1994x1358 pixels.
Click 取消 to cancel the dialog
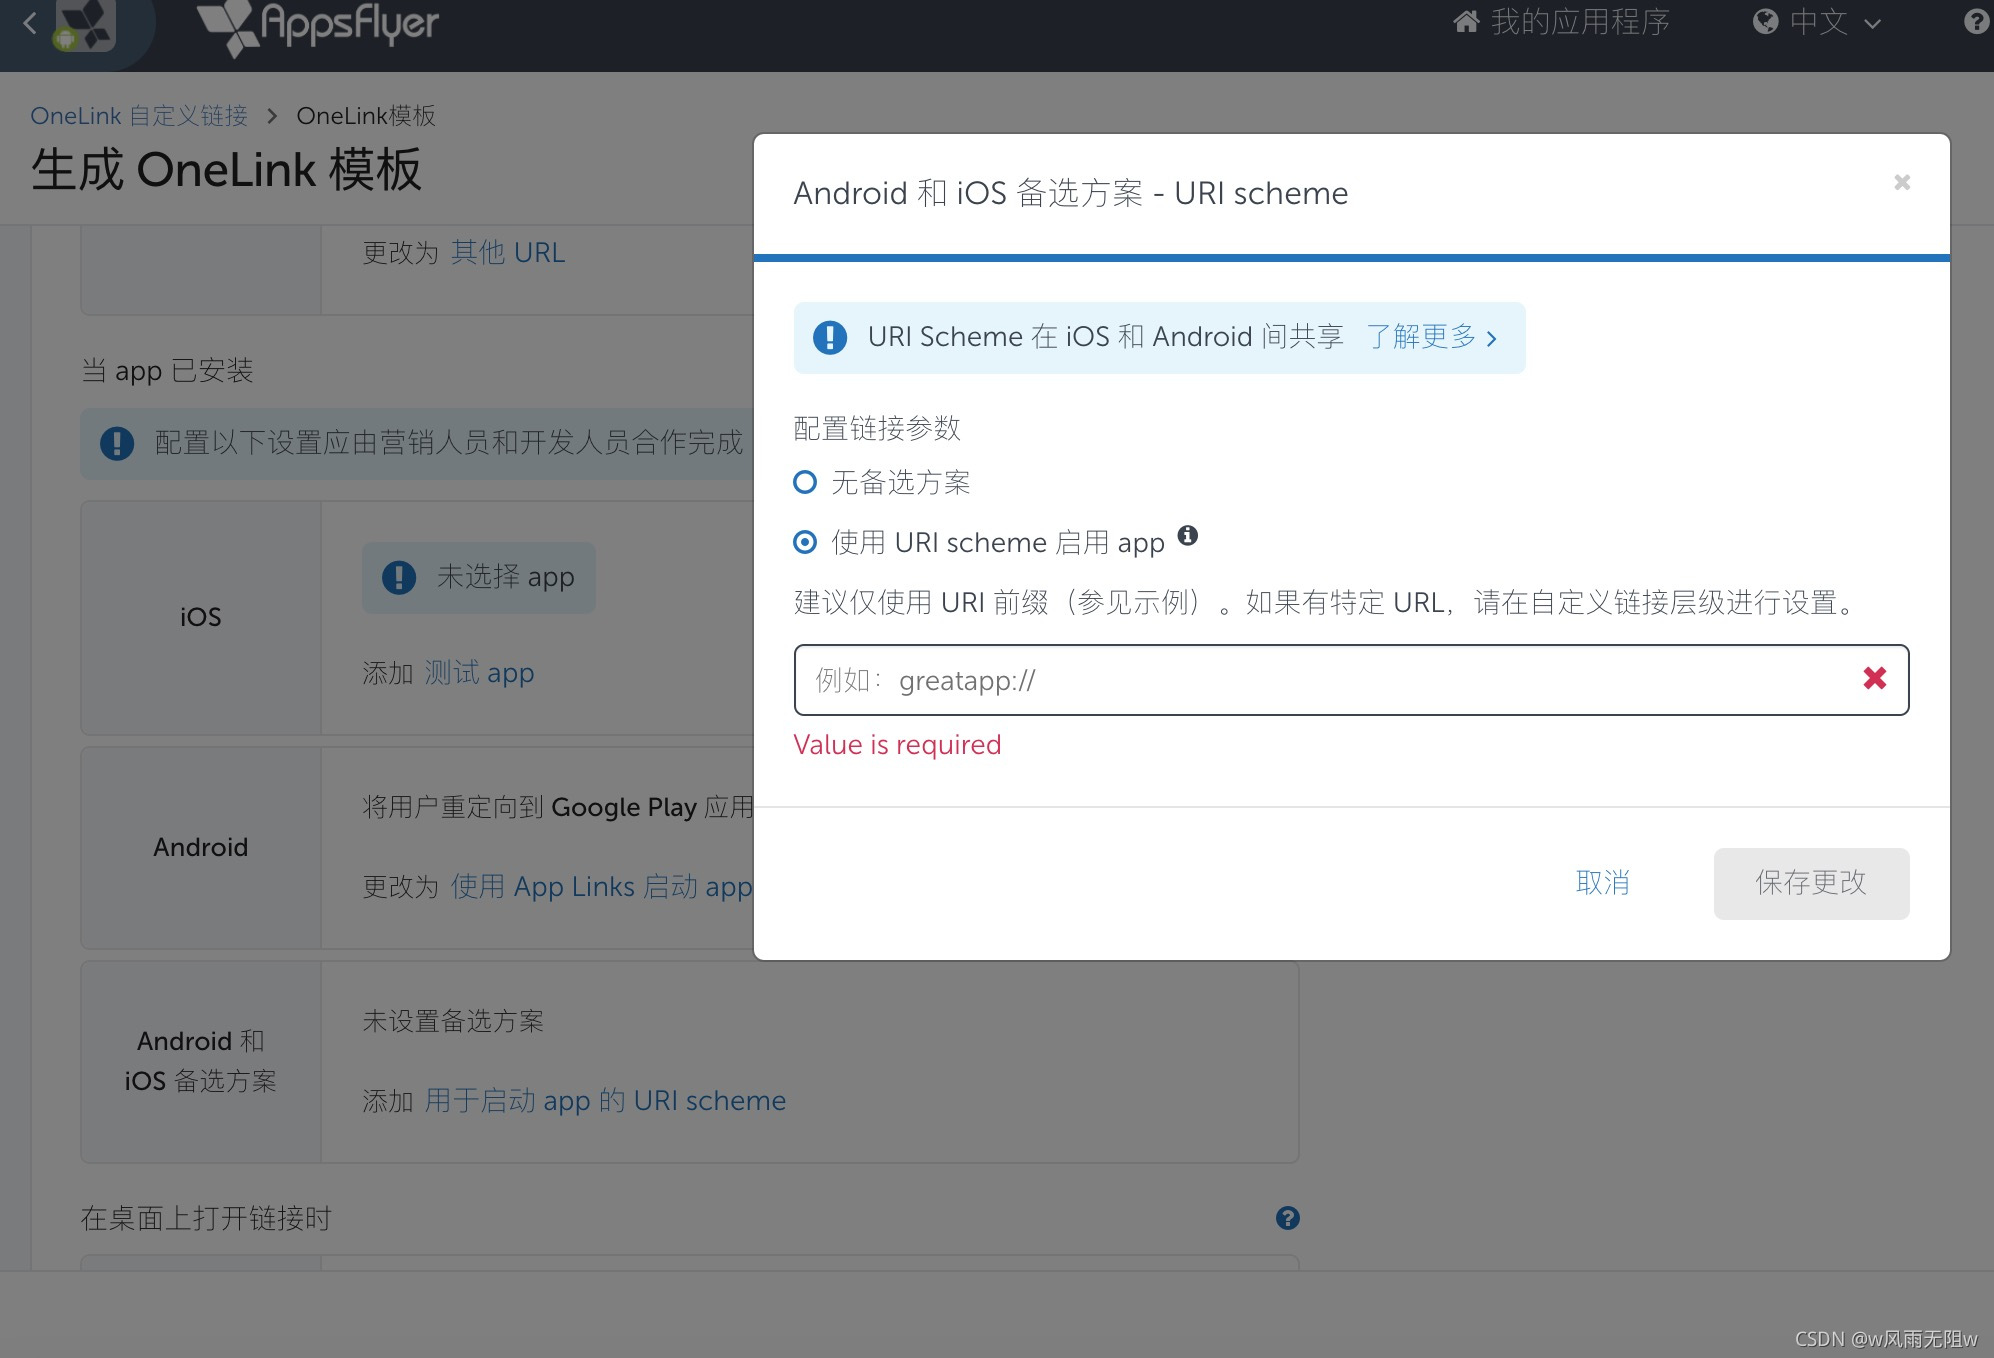[x=1603, y=883]
